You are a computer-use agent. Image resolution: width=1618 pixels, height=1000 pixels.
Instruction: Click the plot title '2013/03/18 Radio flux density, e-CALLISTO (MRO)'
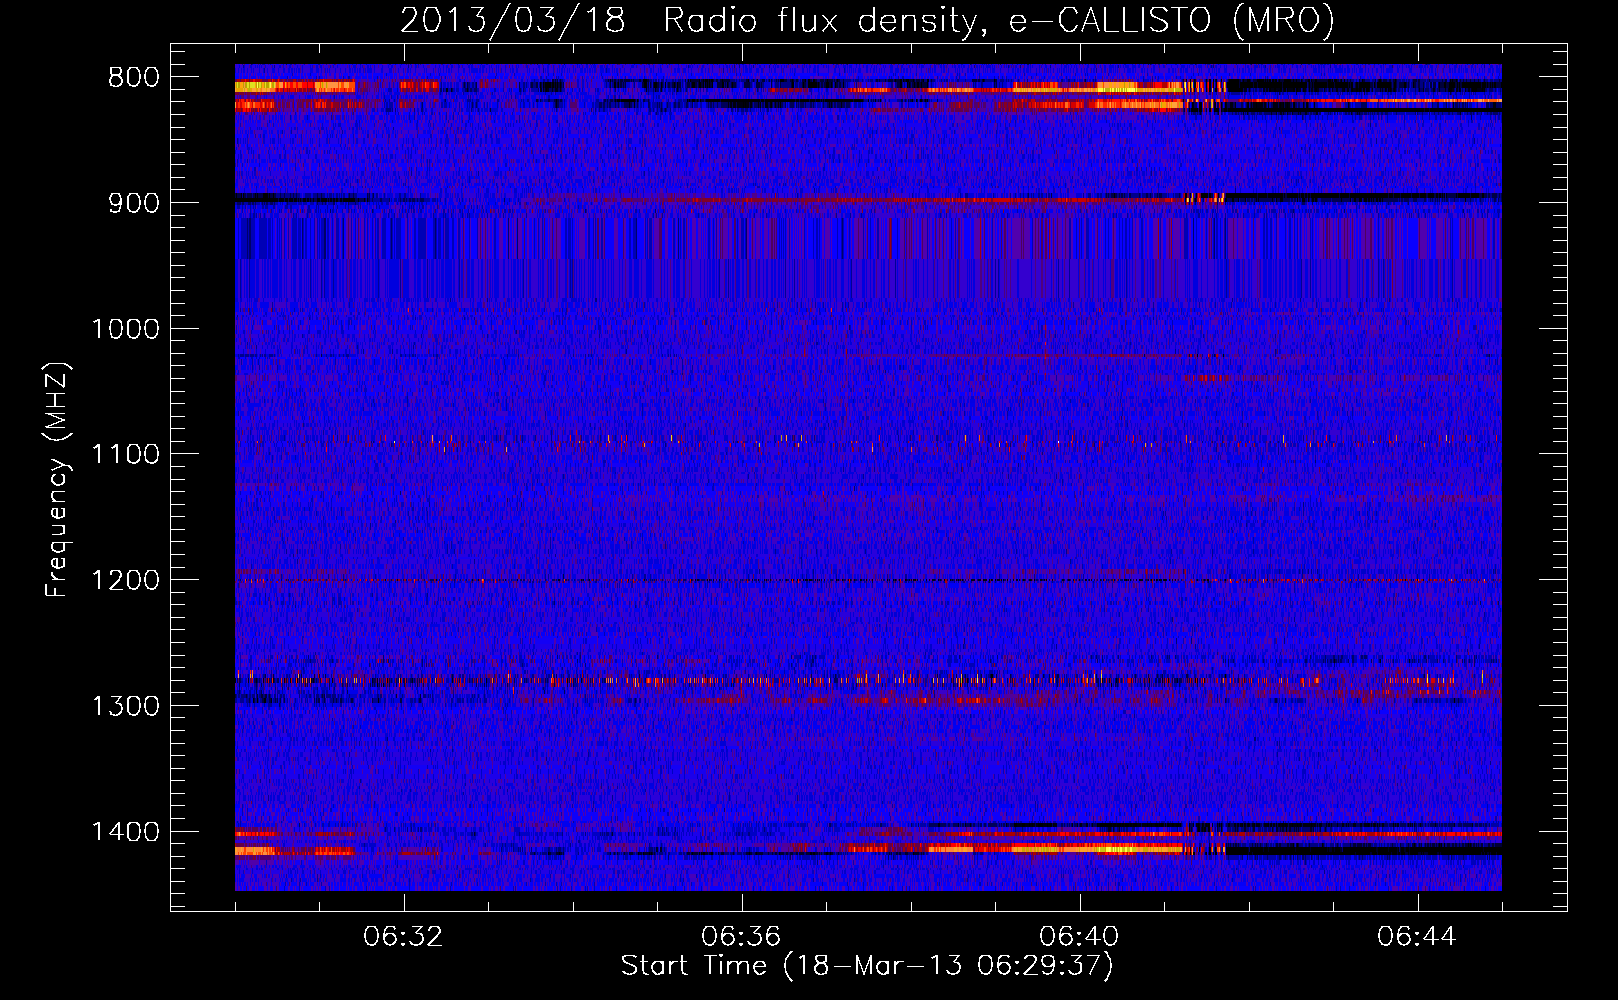pos(867,20)
